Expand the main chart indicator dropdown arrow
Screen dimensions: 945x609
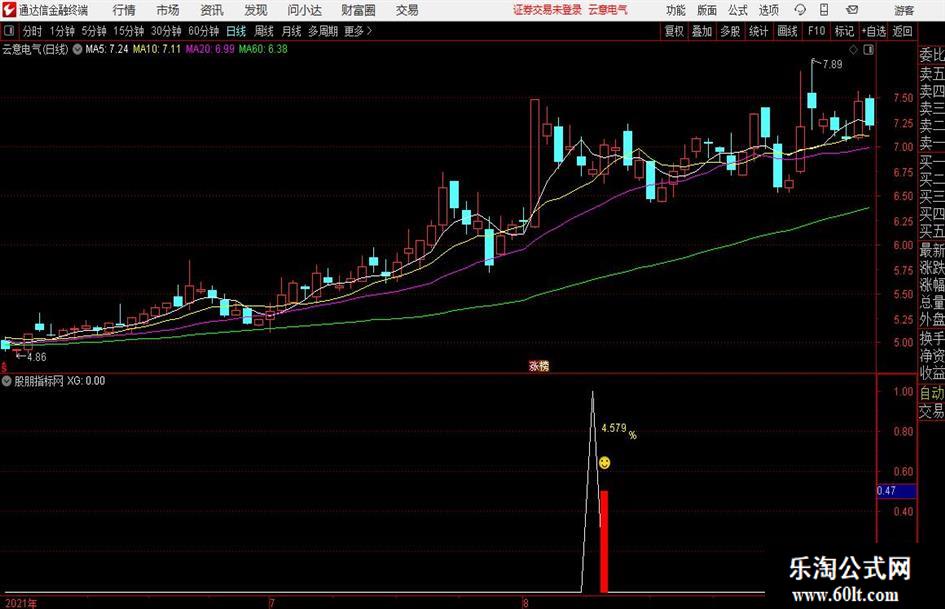click(x=77, y=49)
